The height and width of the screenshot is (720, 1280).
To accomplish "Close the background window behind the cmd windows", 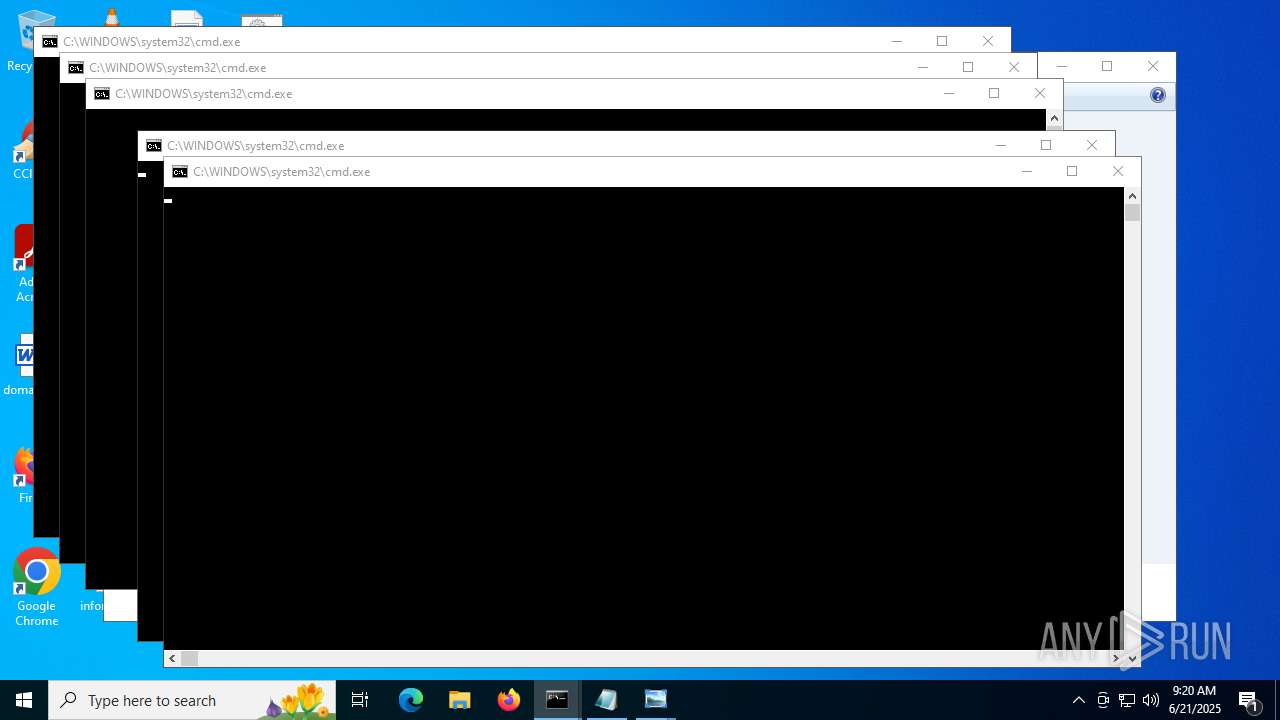I will [x=1153, y=67].
